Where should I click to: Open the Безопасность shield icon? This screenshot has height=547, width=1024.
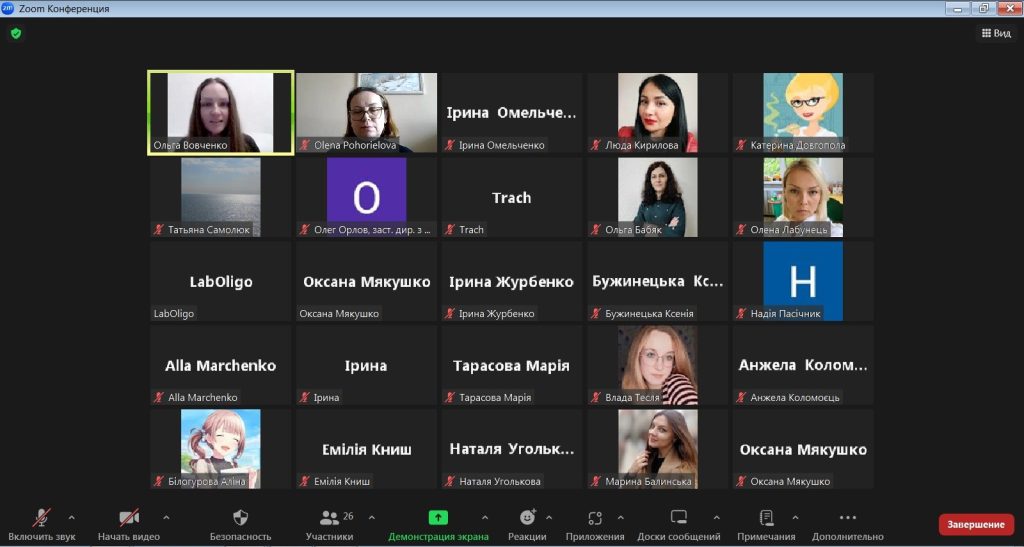pyautogui.click(x=240, y=518)
